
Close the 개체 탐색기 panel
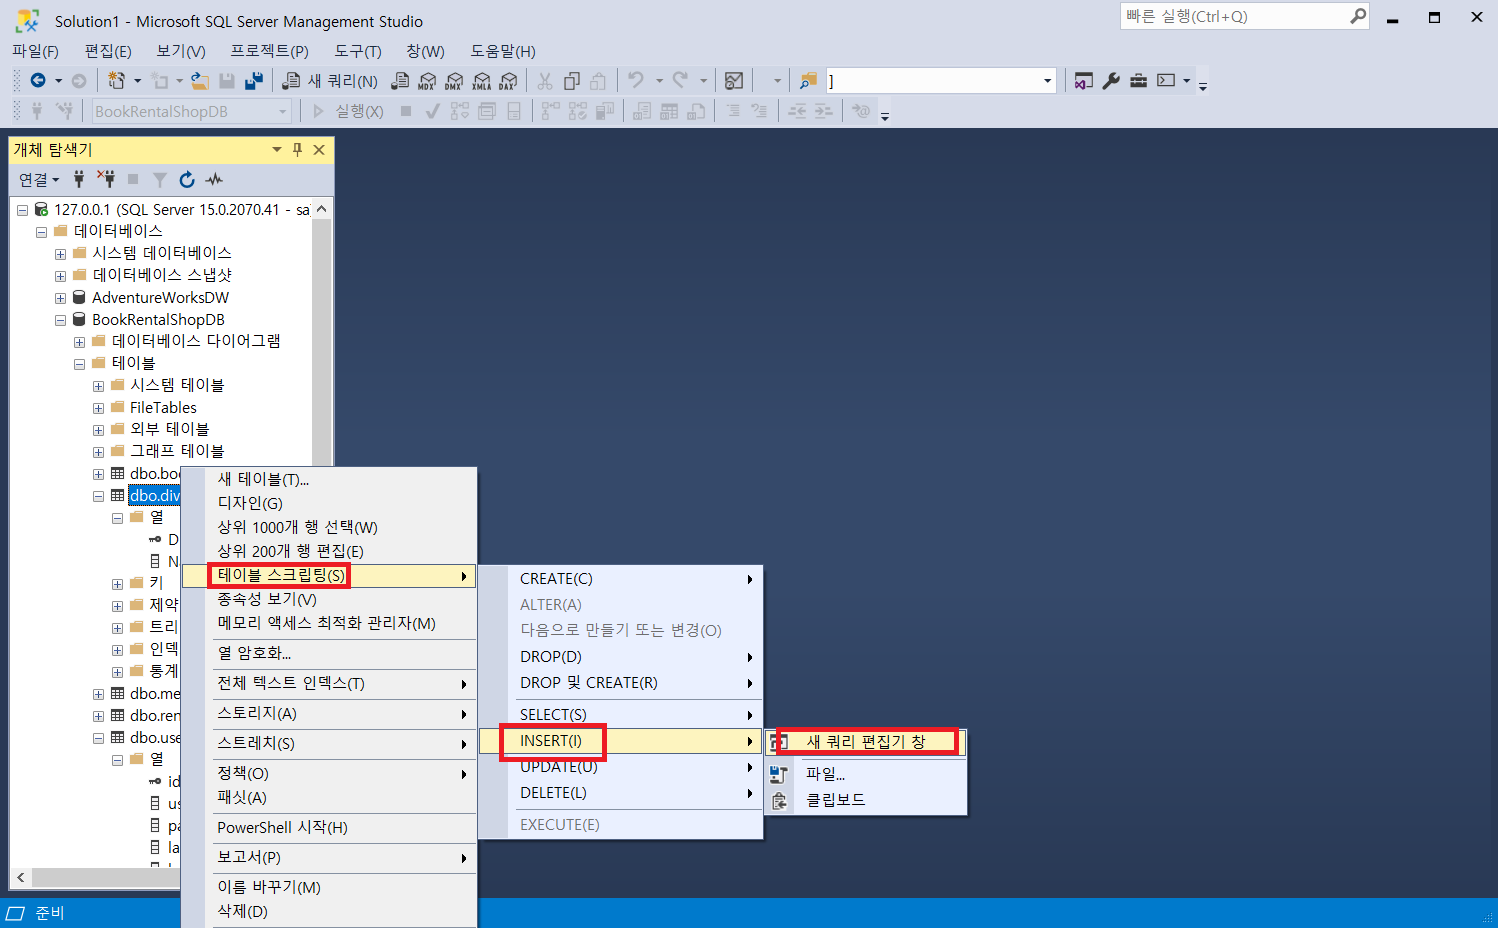pos(319,150)
